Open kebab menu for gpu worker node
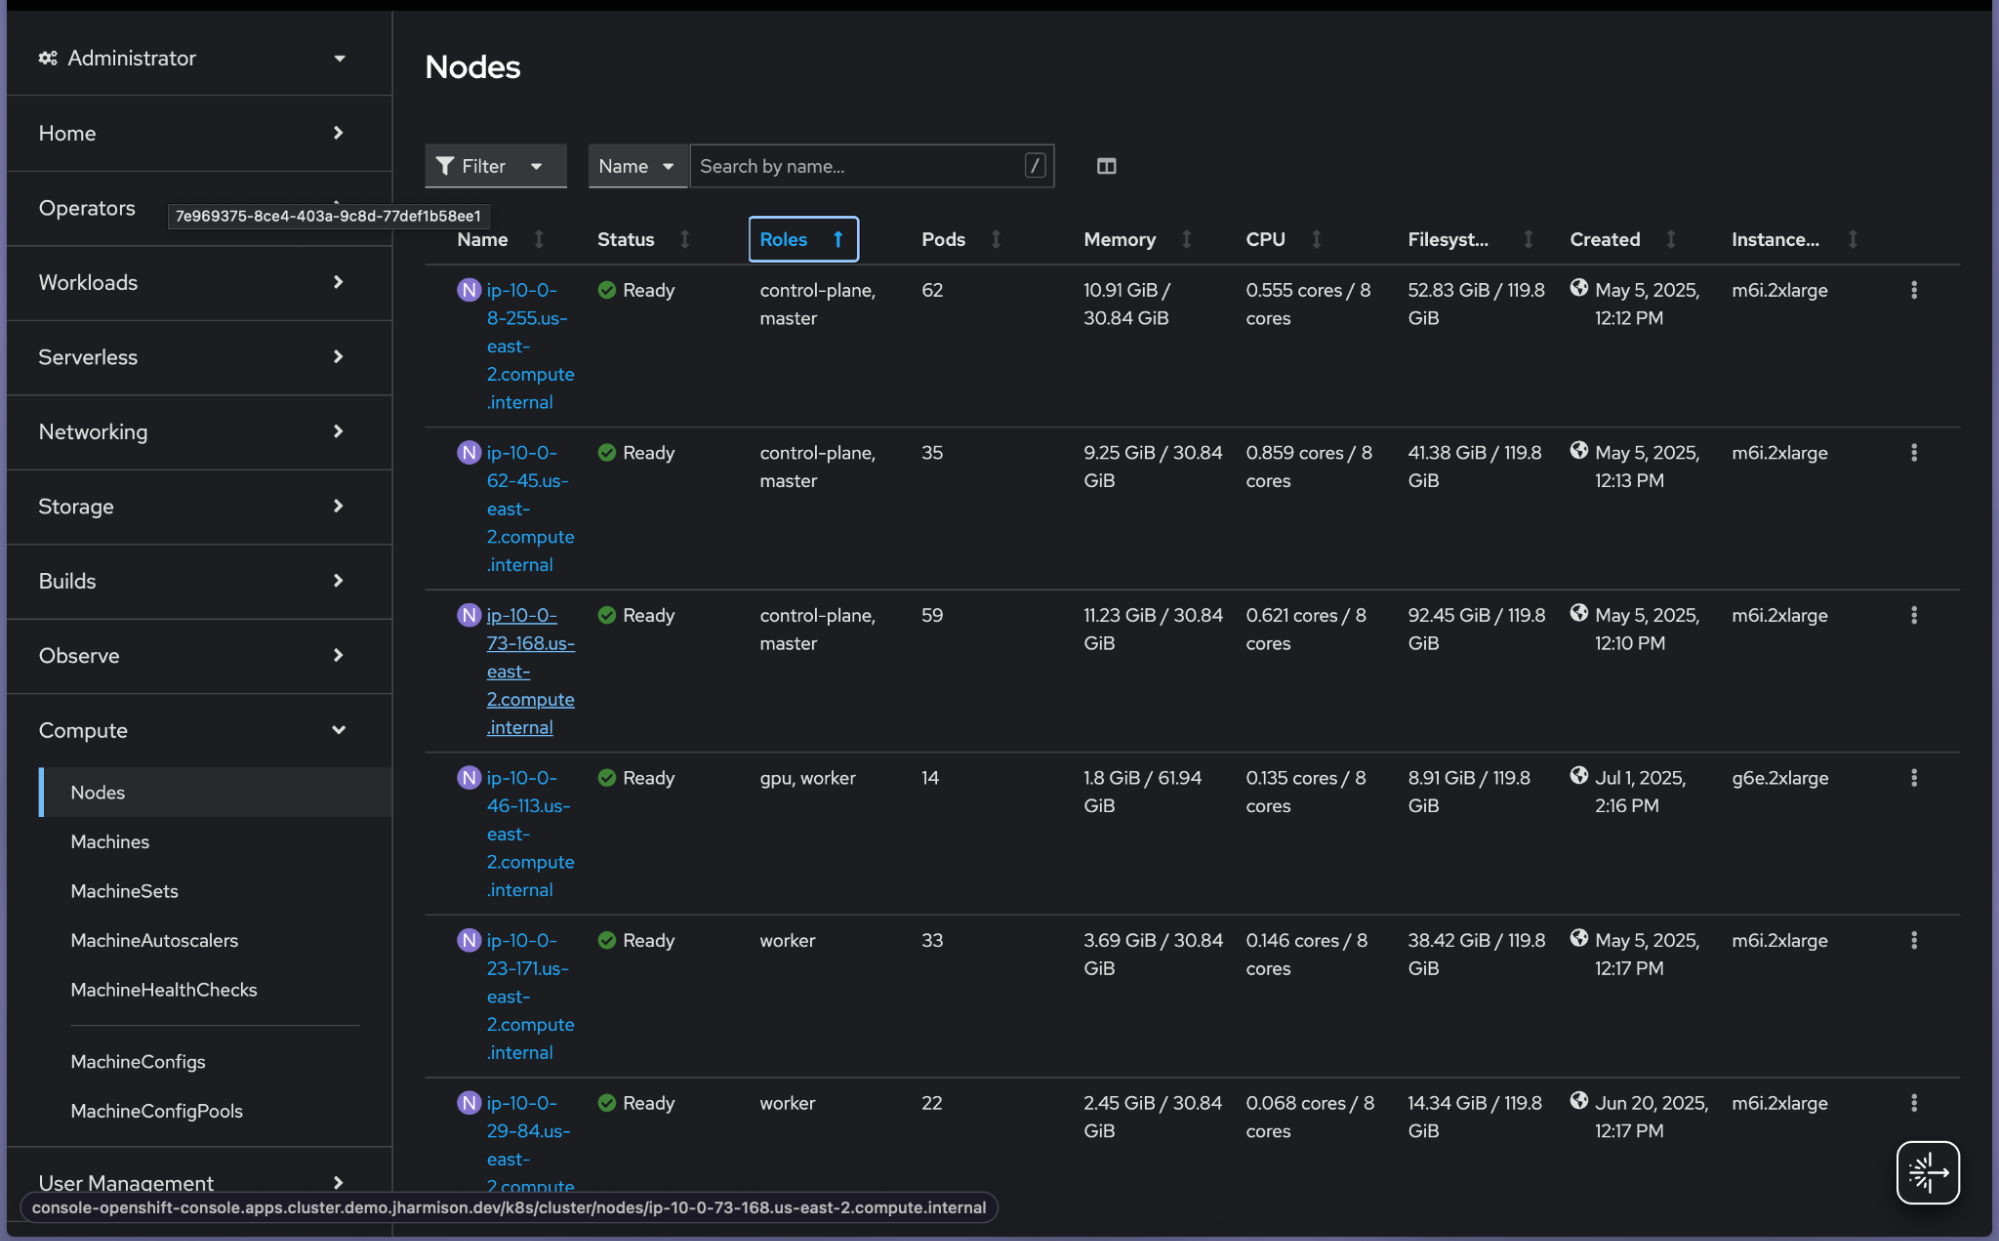The height and width of the screenshot is (1241, 1999). pos(1913,778)
